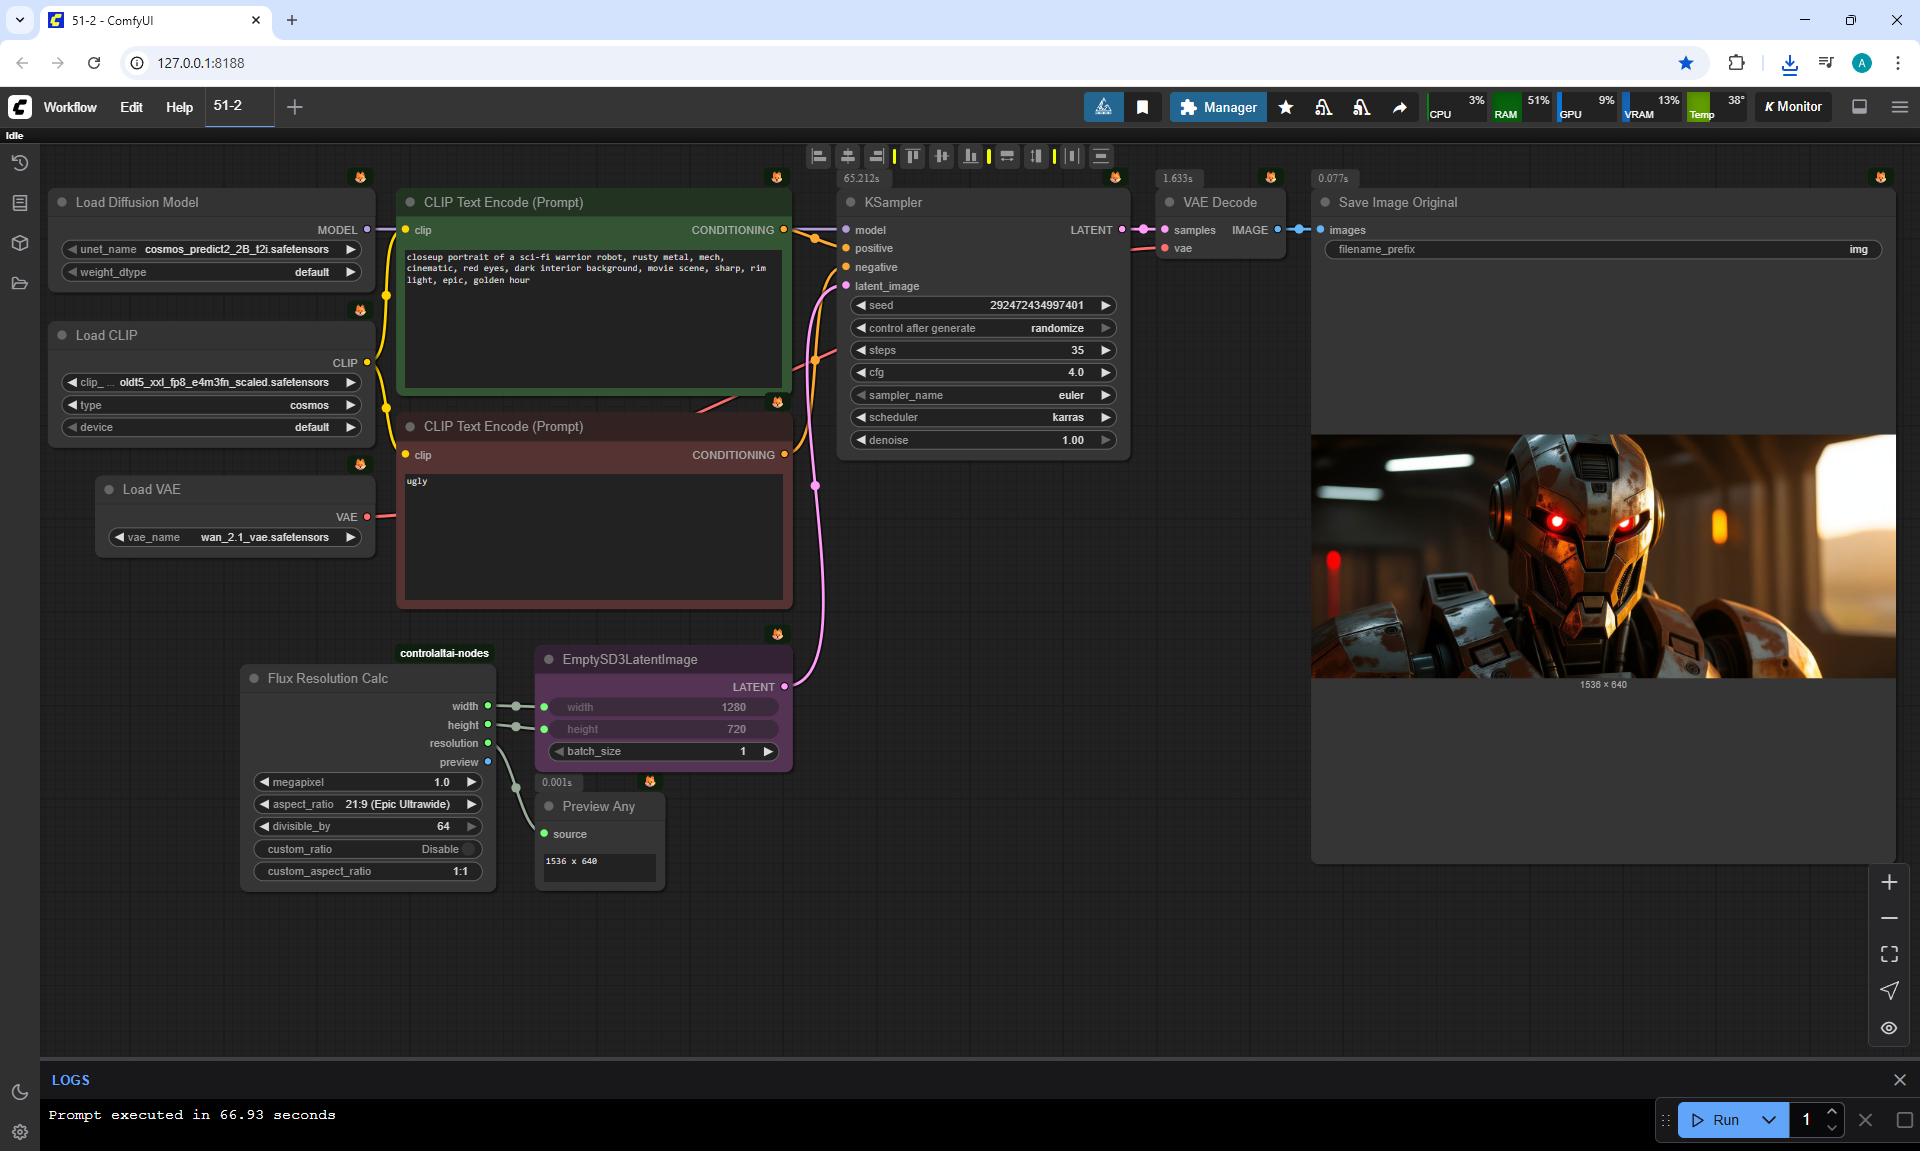Toggle the custom_ratio Disable switch
Image resolution: width=1920 pixels, height=1151 pixels.
pyautogui.click(x=468, y=849)
